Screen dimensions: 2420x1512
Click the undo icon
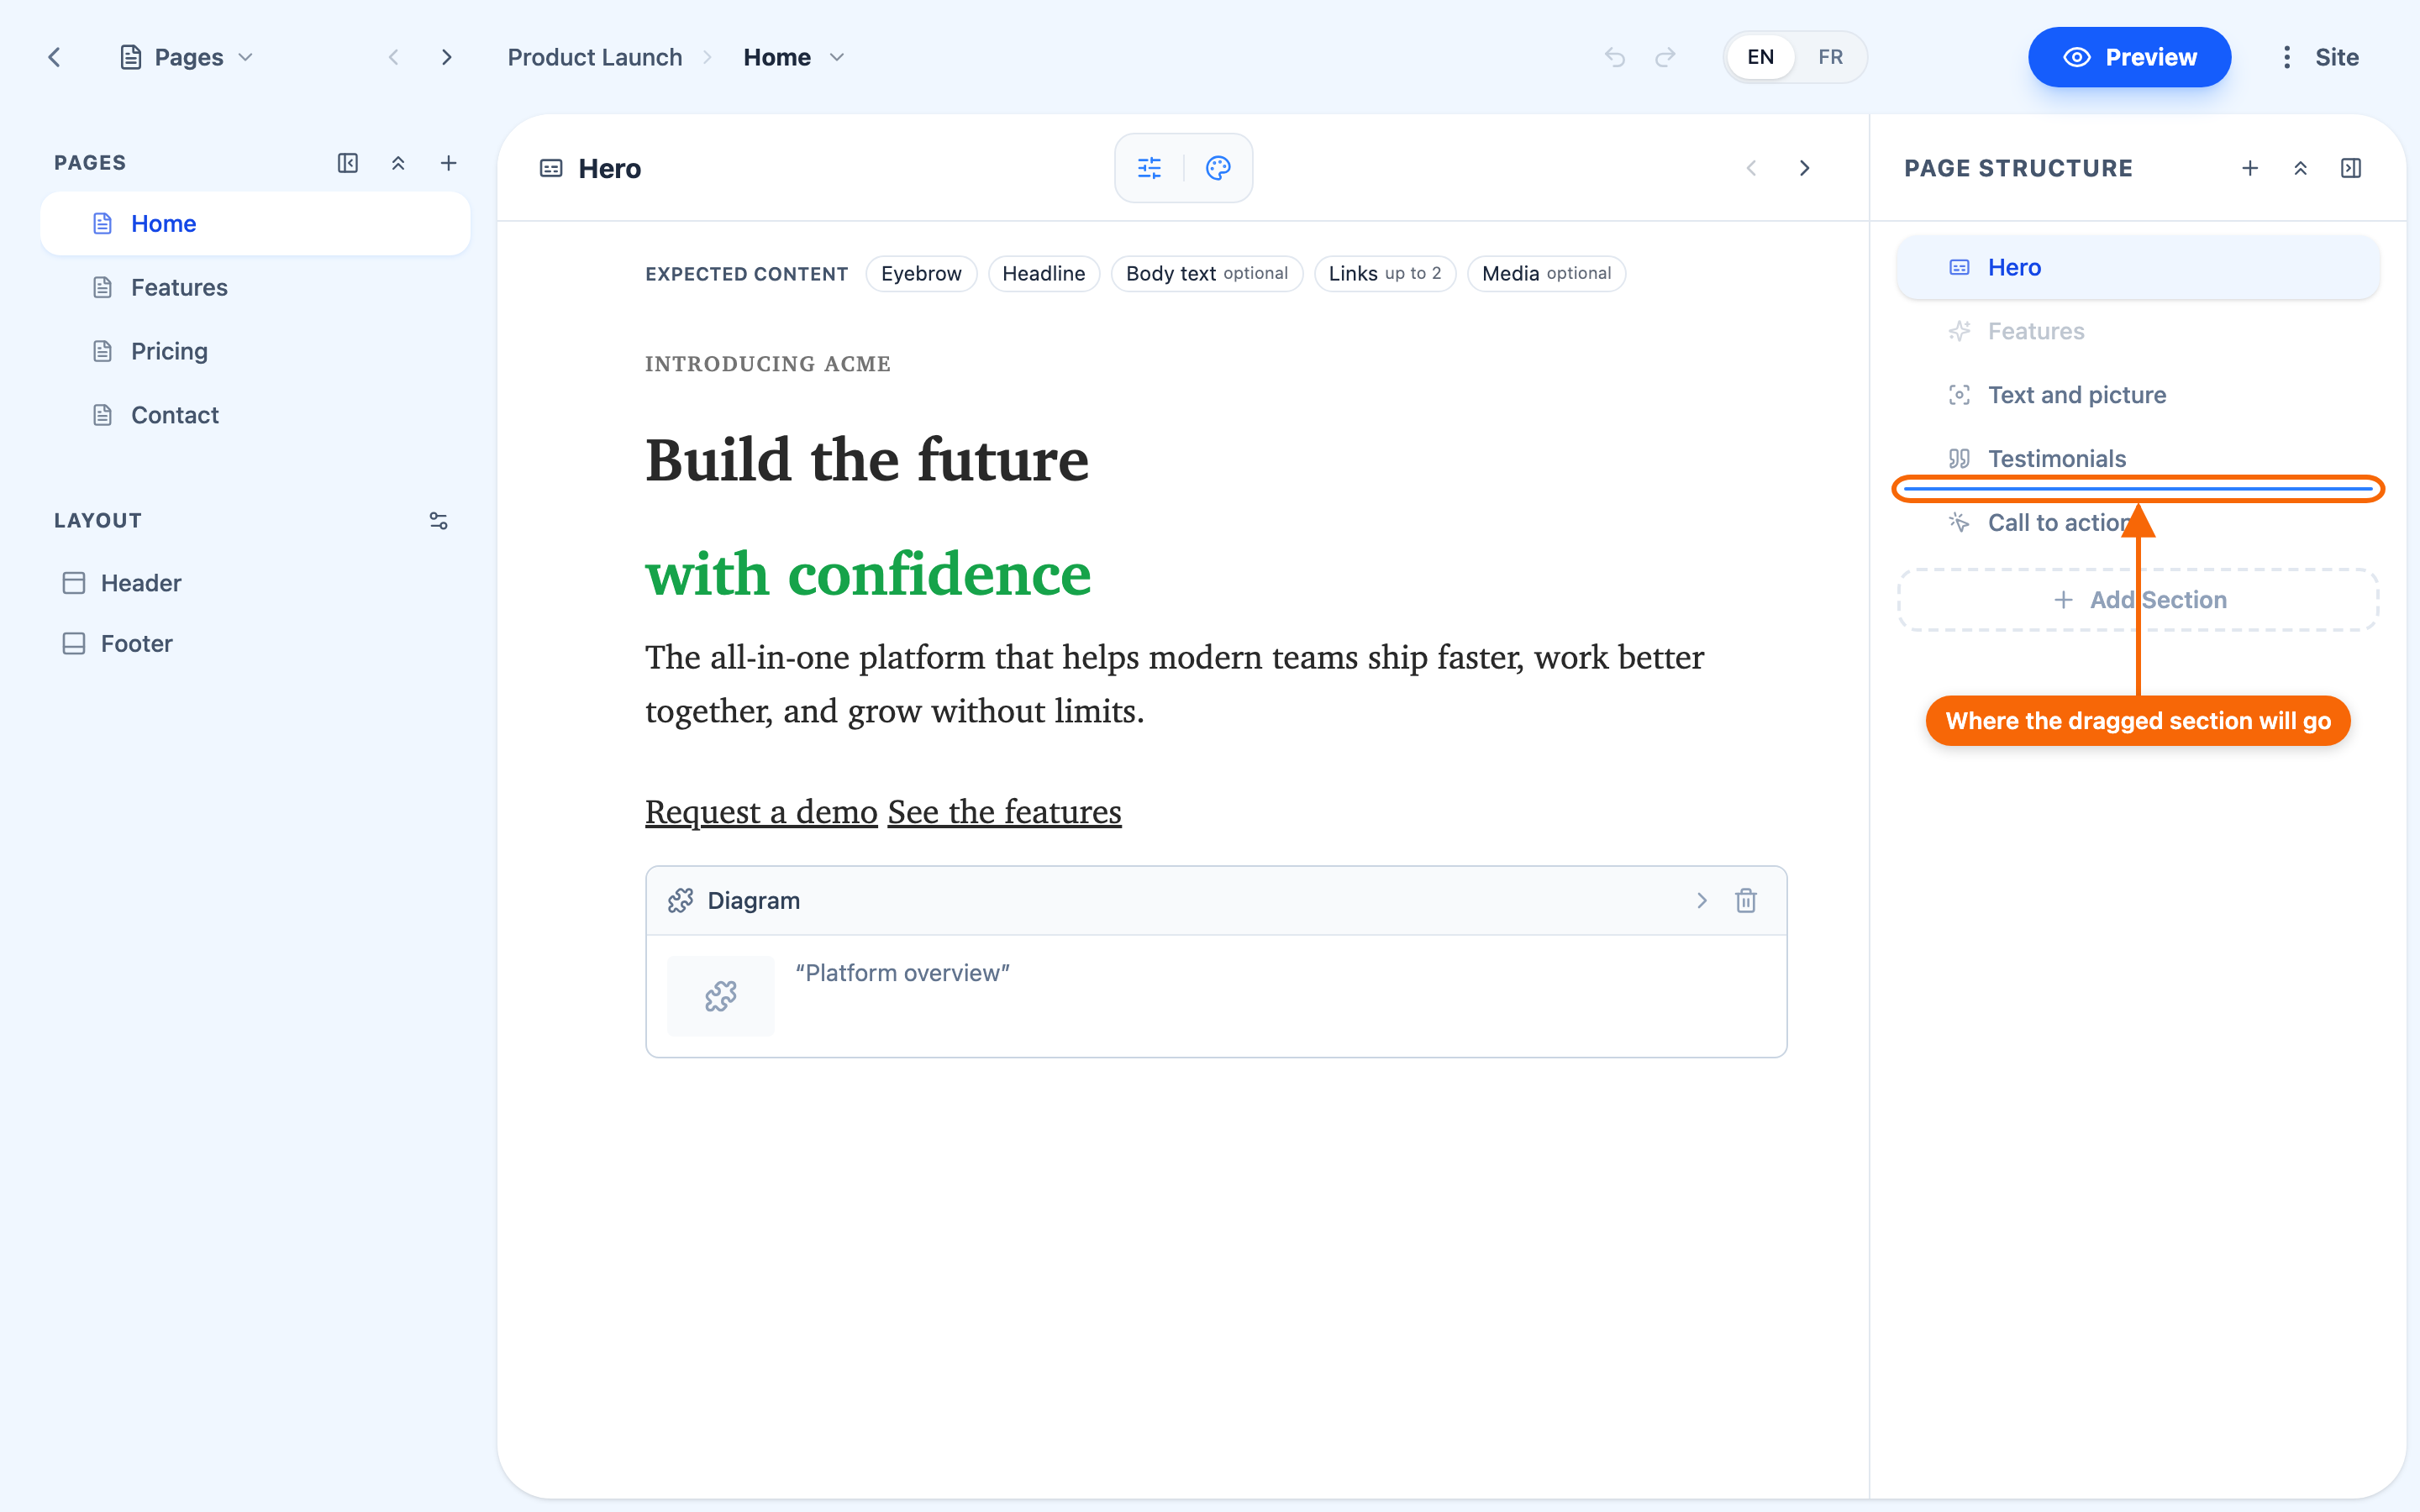(1614, 57)
